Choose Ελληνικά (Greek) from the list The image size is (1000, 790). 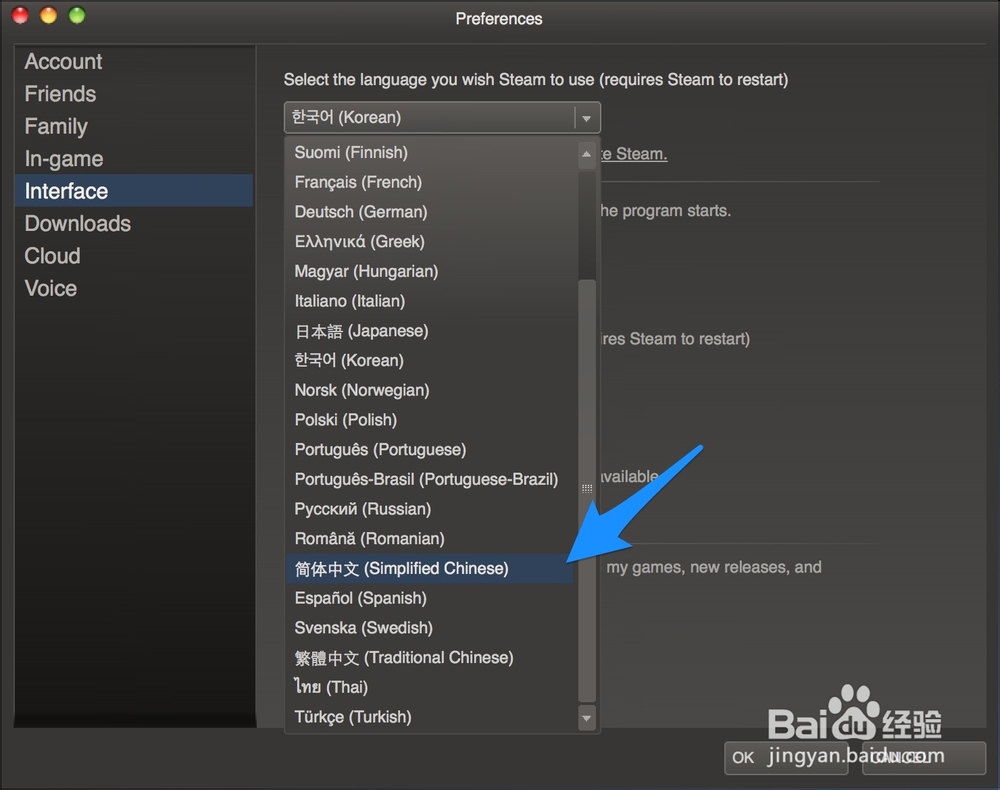point(431,242)
